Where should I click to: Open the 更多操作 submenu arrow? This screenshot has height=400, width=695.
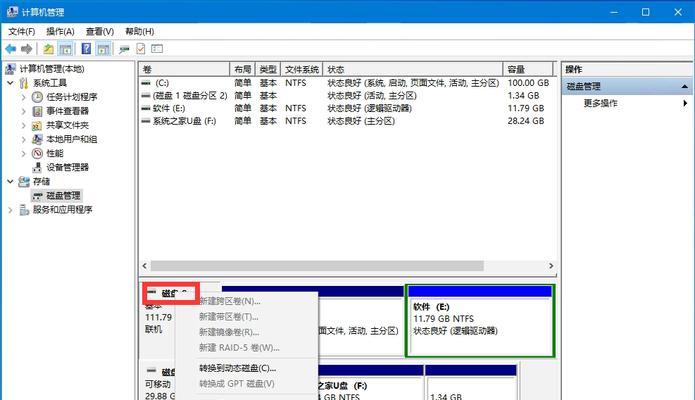[685, 103]
